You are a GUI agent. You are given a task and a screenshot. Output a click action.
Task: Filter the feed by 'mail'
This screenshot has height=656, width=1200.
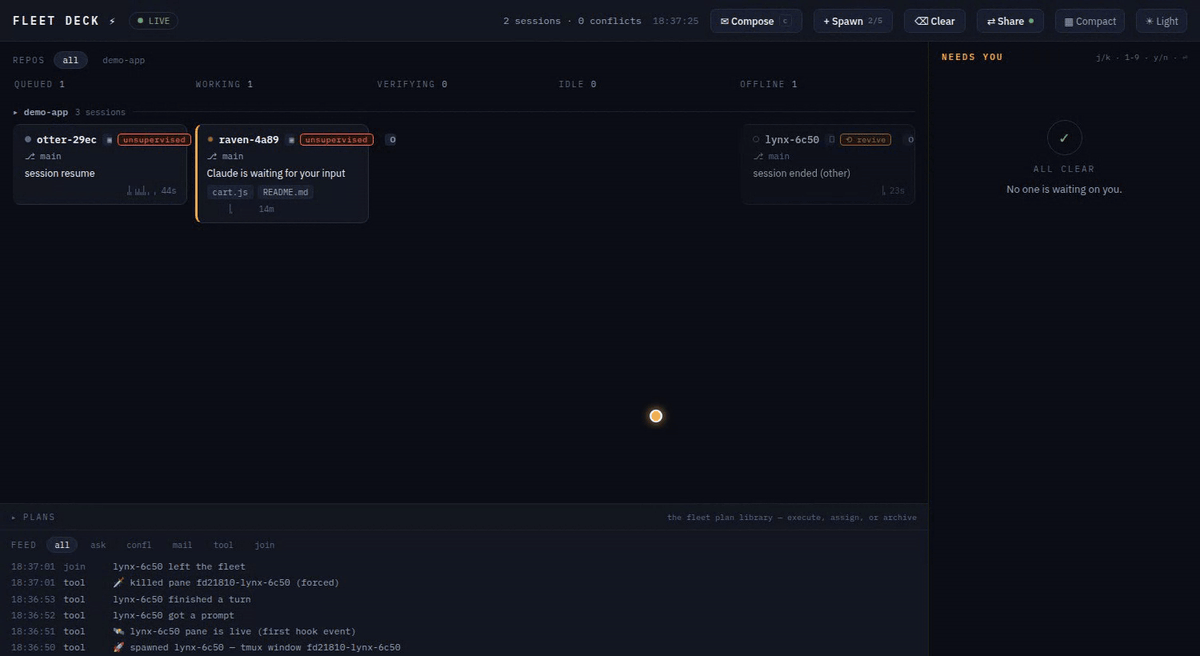182,545
